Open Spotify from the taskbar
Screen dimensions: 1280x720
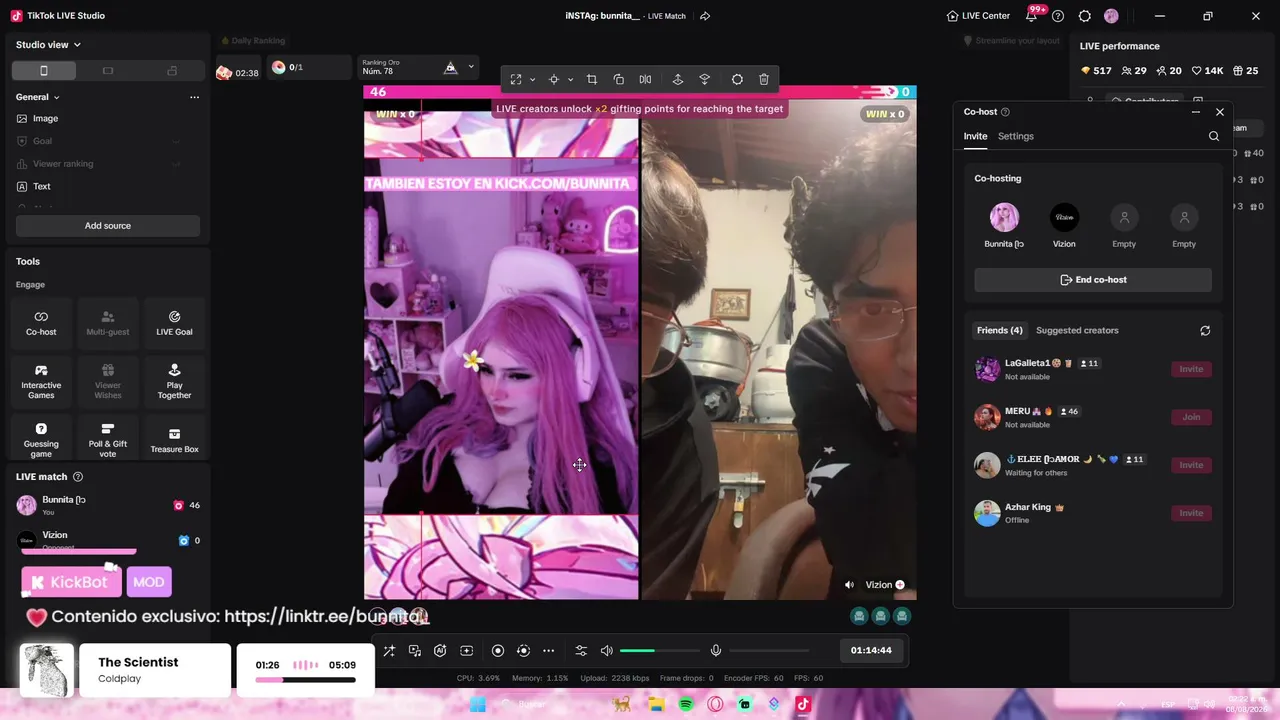point(686,704)
